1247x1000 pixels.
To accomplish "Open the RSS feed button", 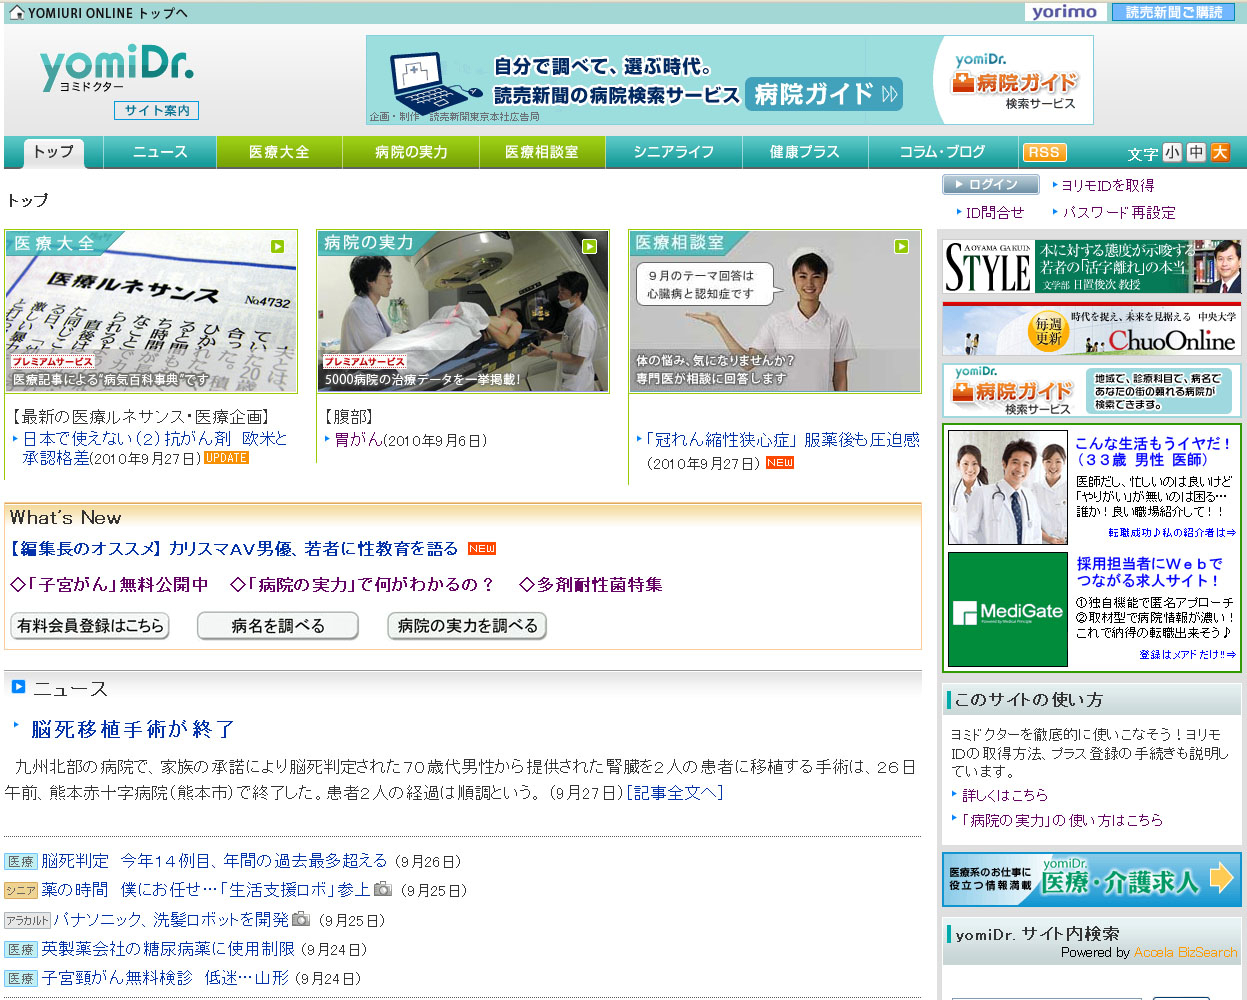I will (x=1044, y=152).
